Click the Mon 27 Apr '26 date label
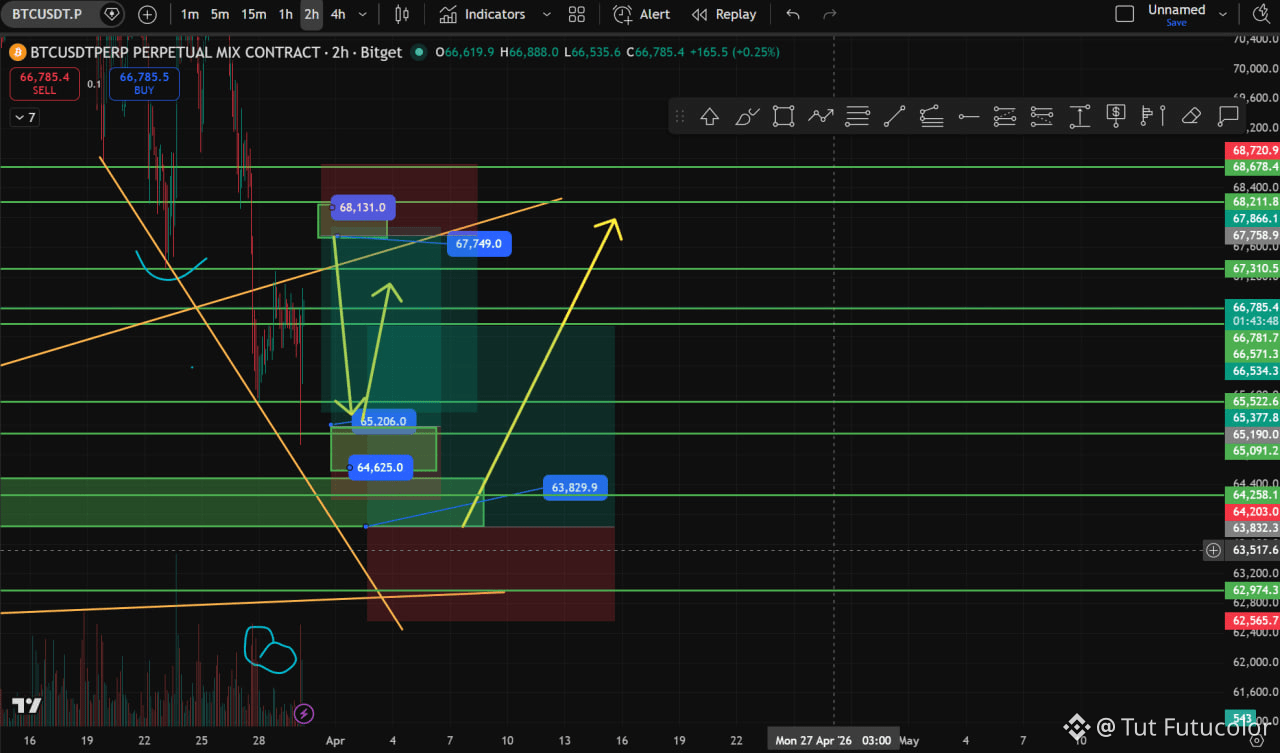The width and height of the screenshot is (1280, 753). point(834,741)
